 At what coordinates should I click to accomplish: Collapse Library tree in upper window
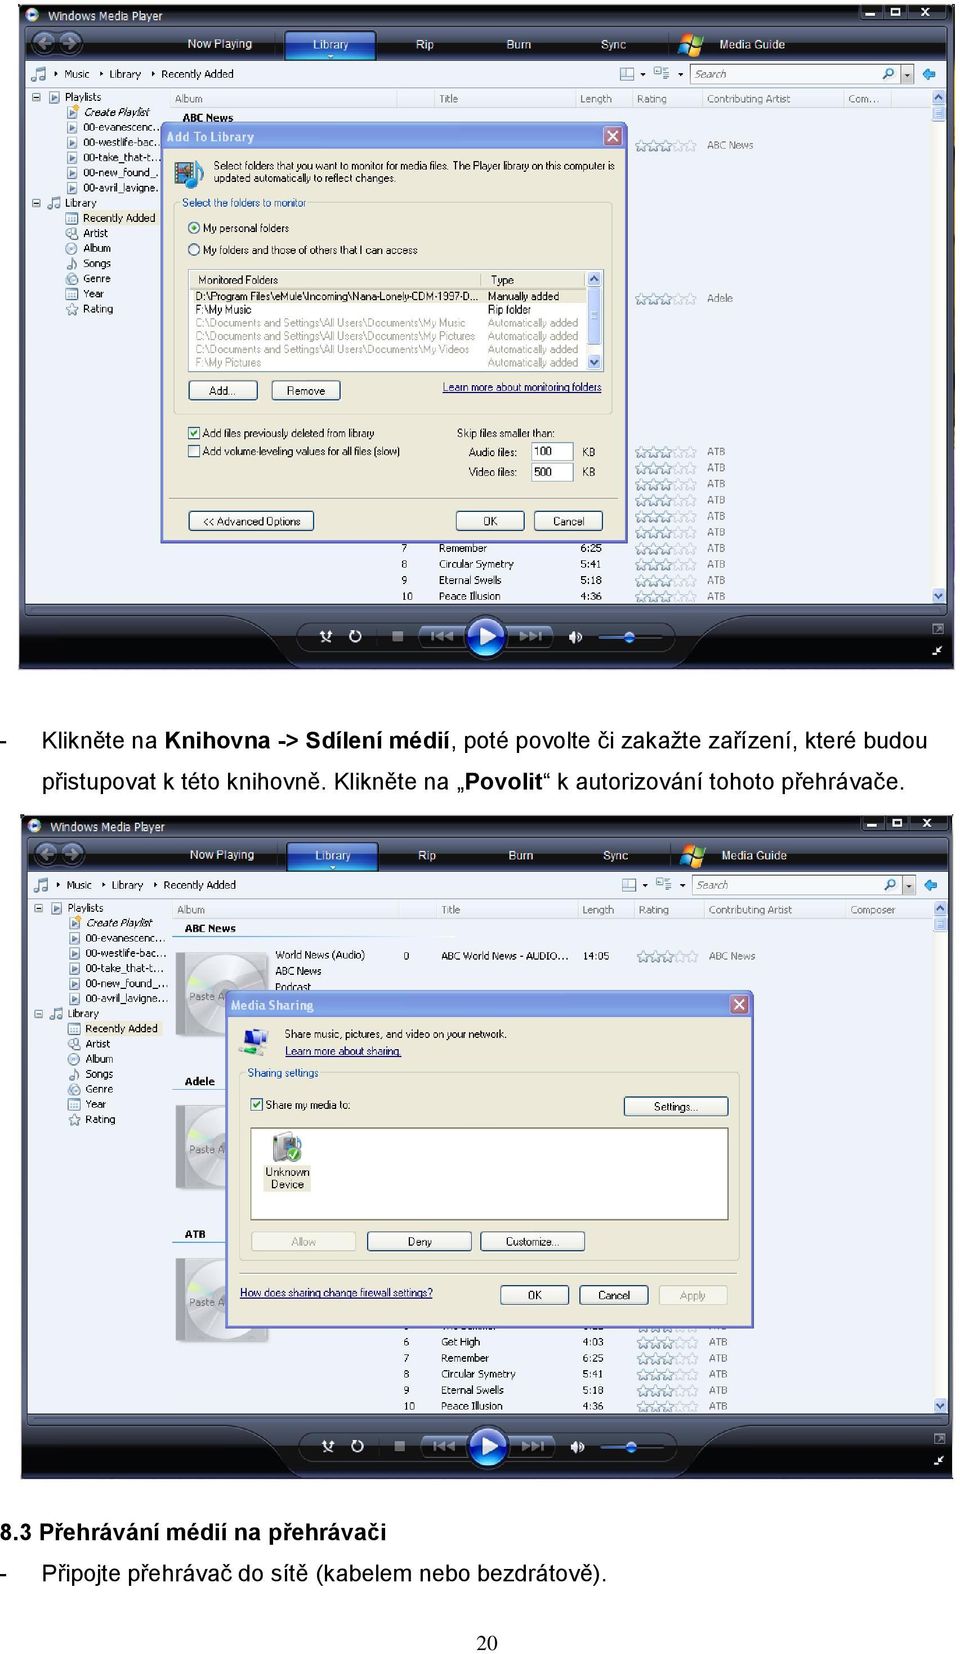[37, 203]
